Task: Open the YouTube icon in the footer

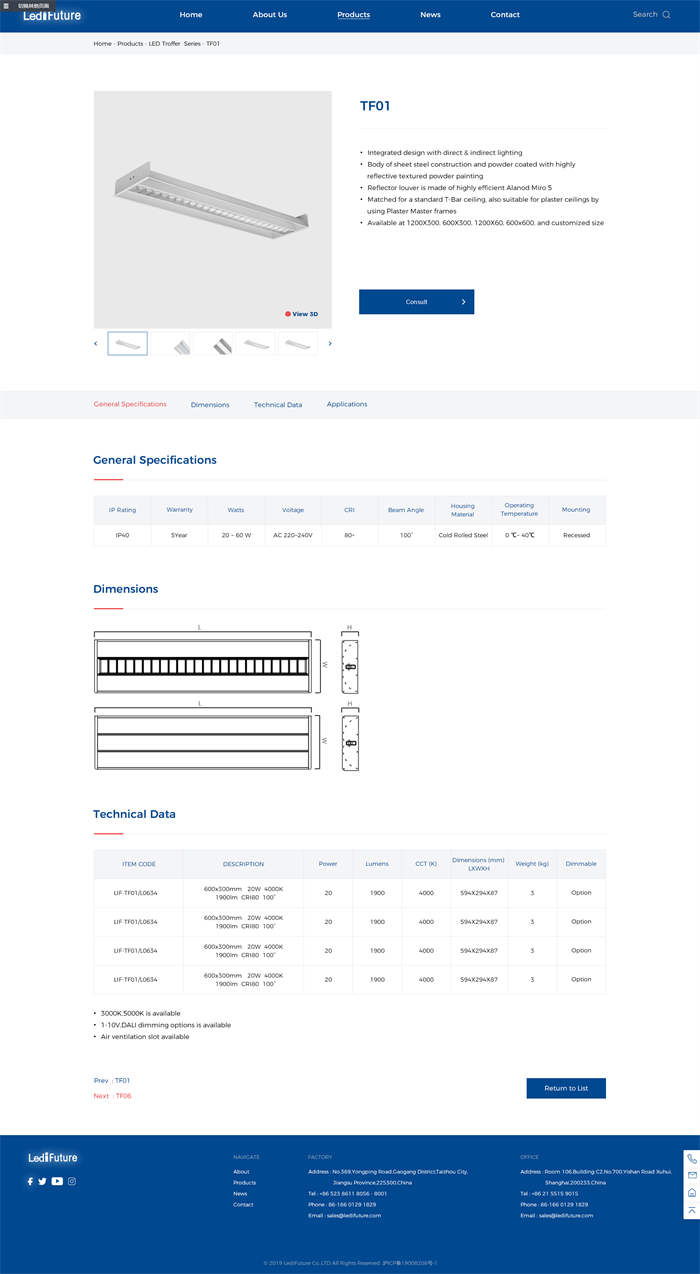Action: tap(57, 1181)
